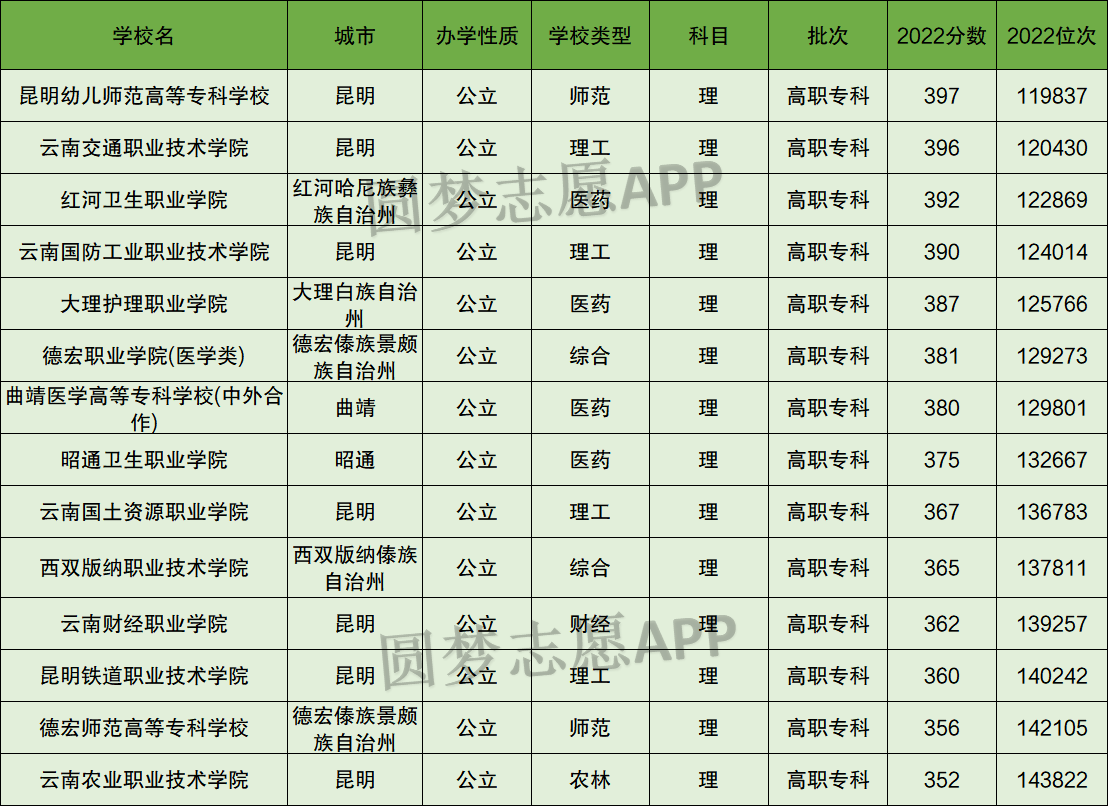Click school type 财经 cell
Image resolution: width=1108 pixels, height=806 pixels.
click(590, 624)
